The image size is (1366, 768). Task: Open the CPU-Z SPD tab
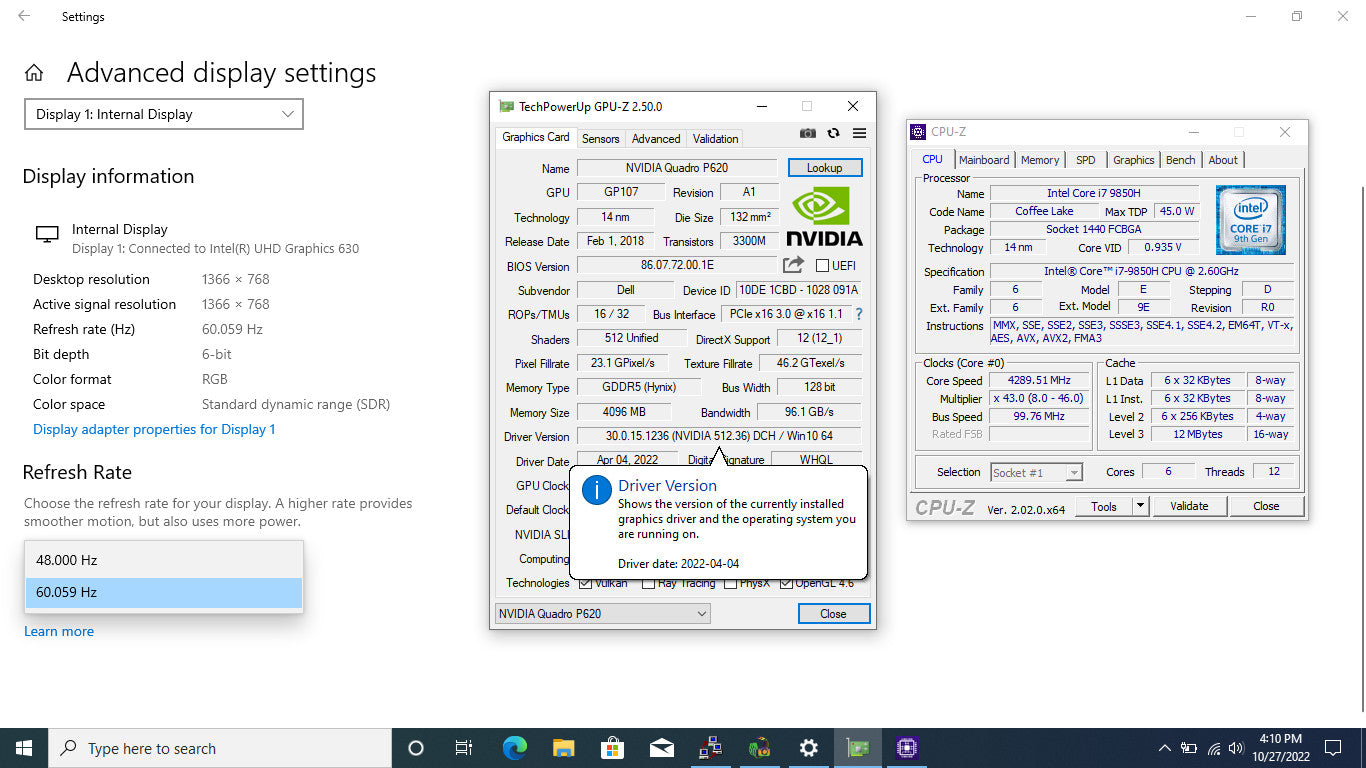1086,160
